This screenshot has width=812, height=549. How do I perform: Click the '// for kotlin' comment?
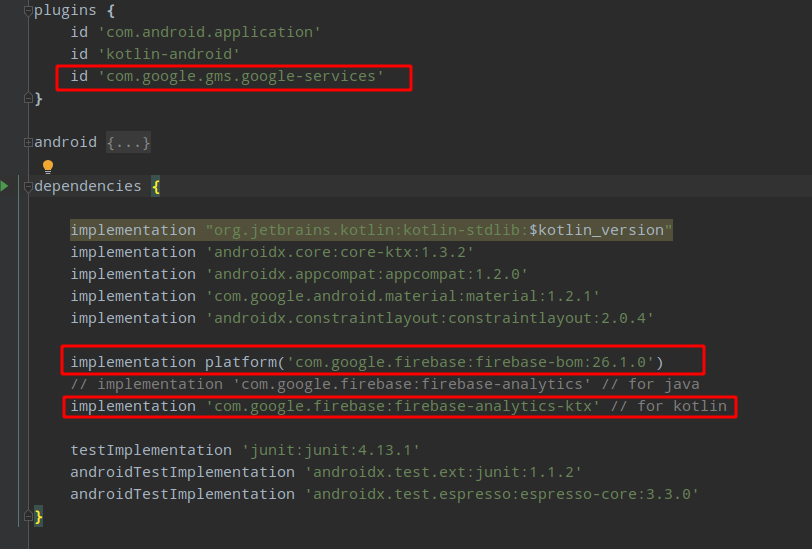669,406
